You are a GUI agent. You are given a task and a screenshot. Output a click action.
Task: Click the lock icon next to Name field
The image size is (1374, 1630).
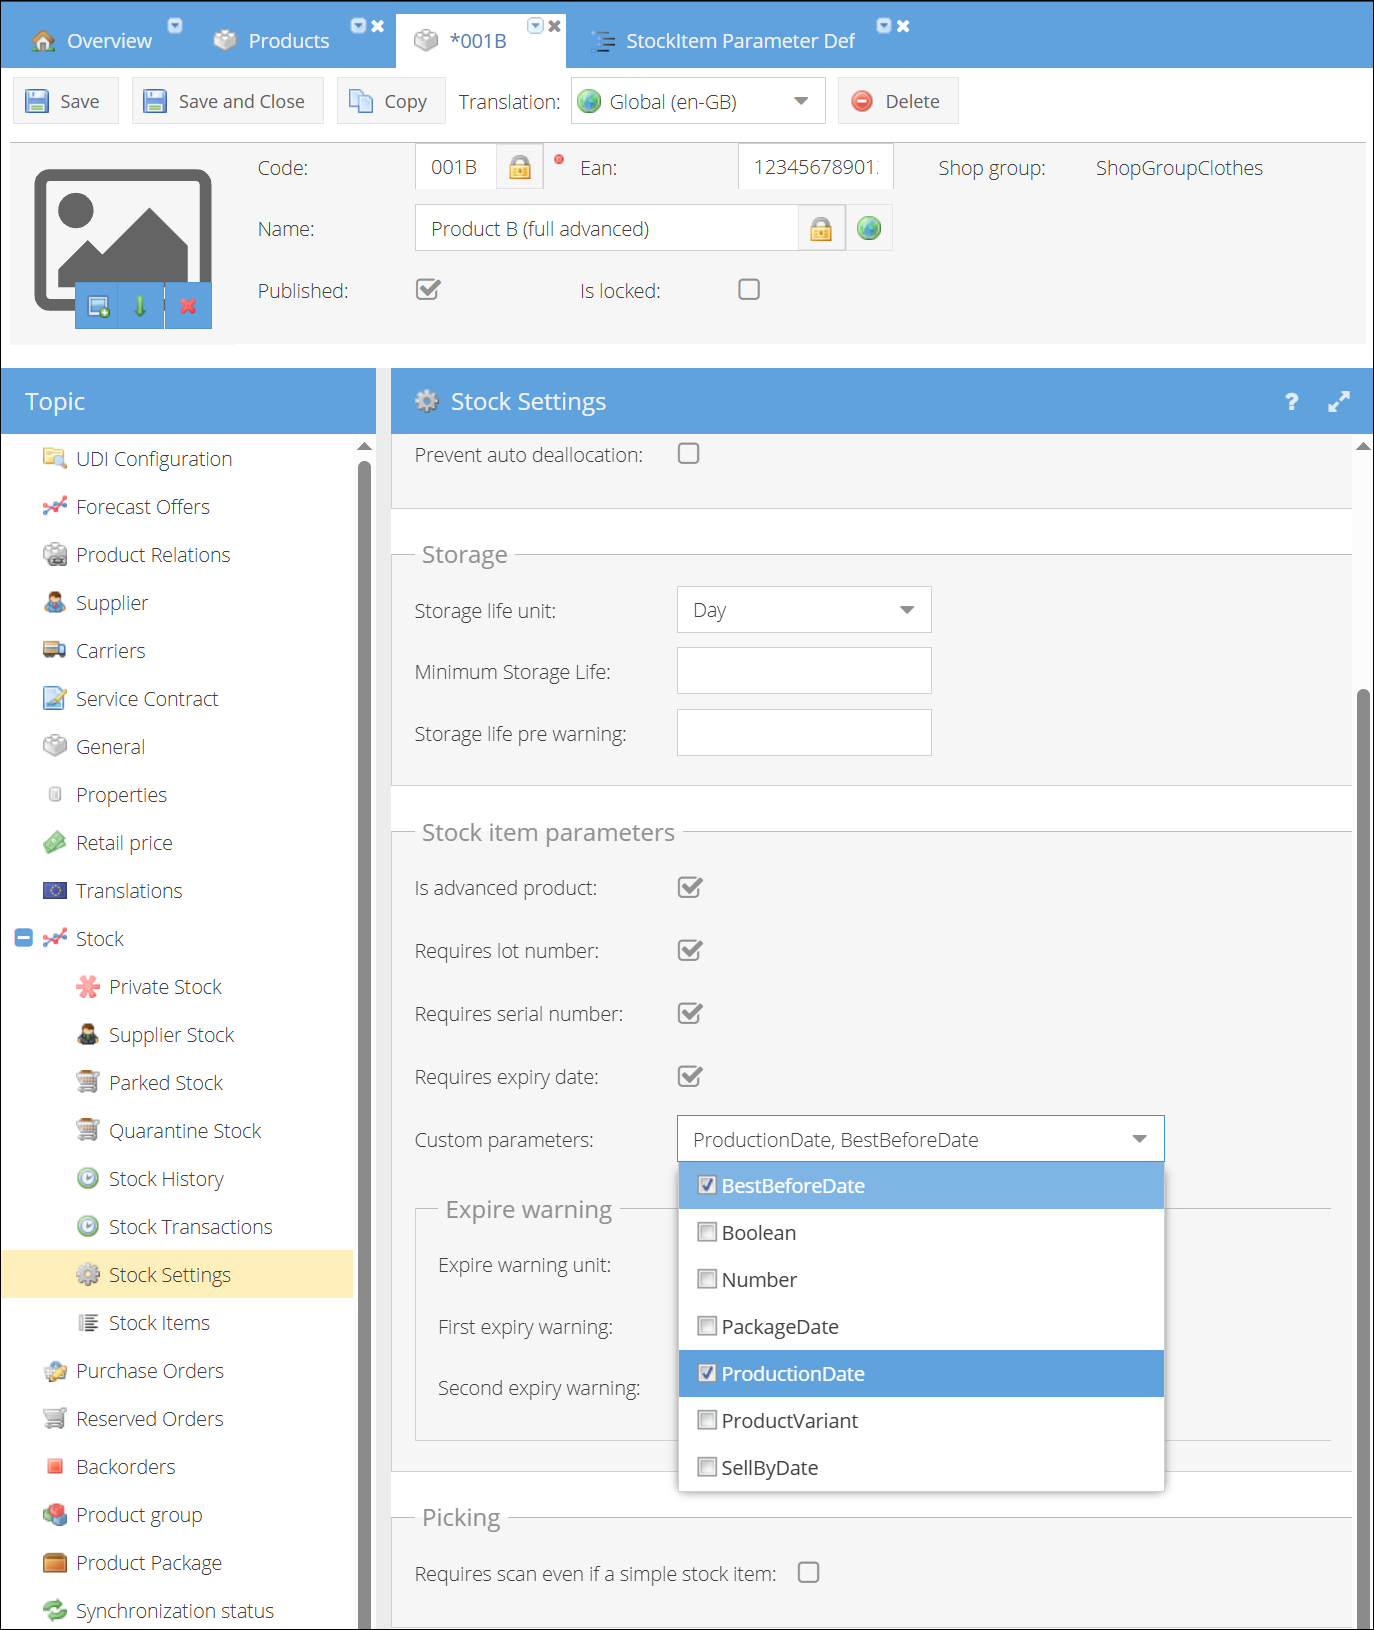tap(821, 229)
